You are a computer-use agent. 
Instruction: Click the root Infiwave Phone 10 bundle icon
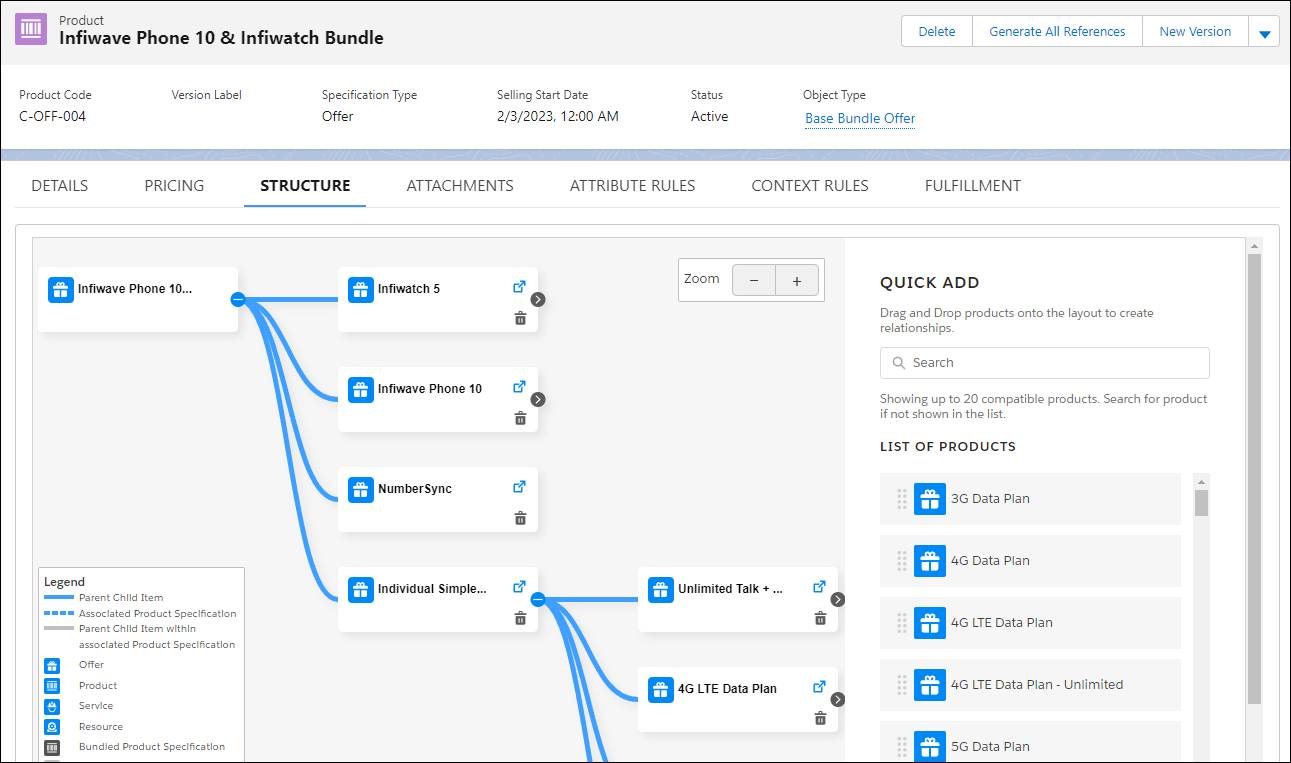click(61, 290)
